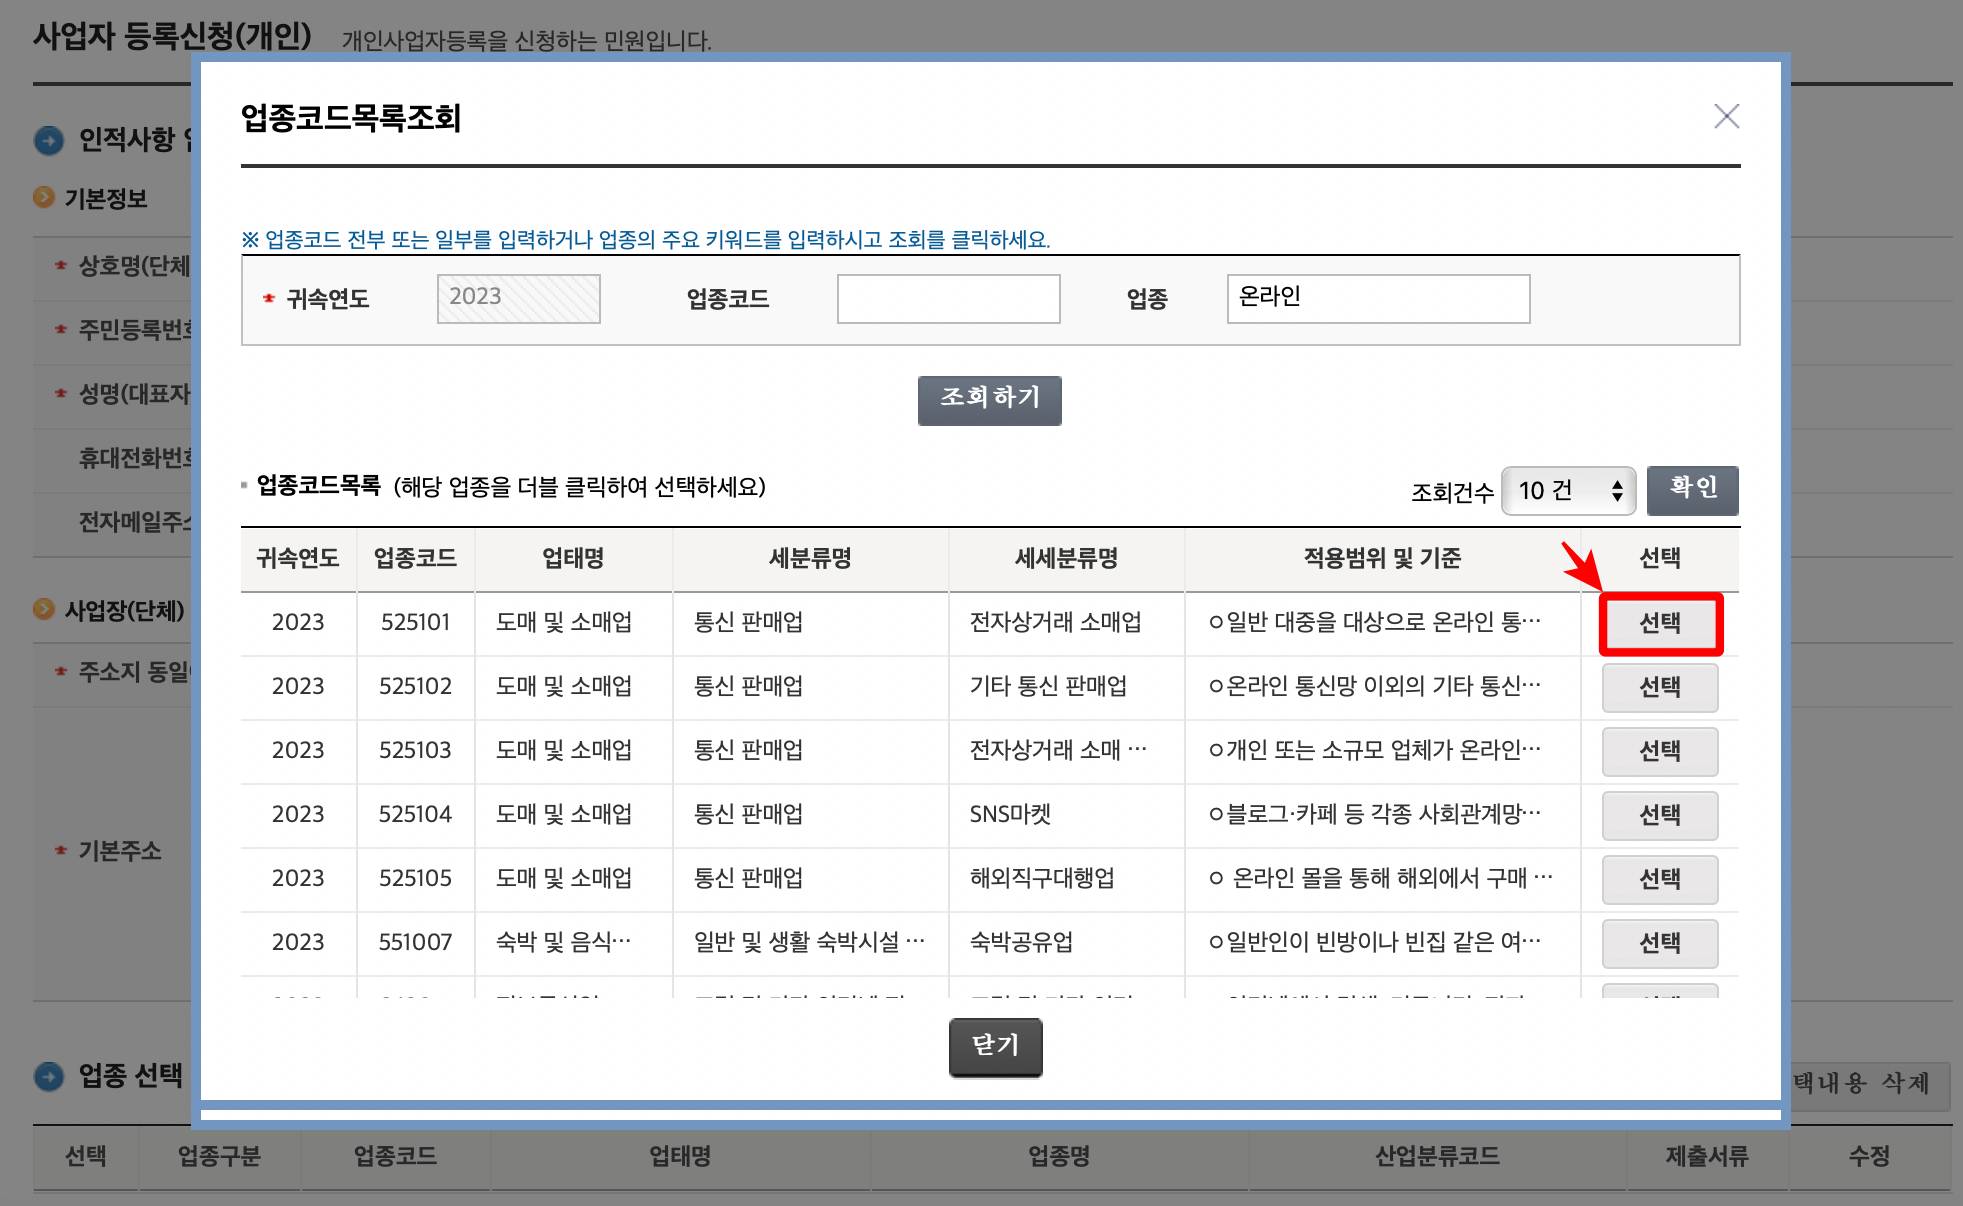Close the 업종코드목록조회 popup via the X
1963x1206 pixels.
click(1727, 117)
